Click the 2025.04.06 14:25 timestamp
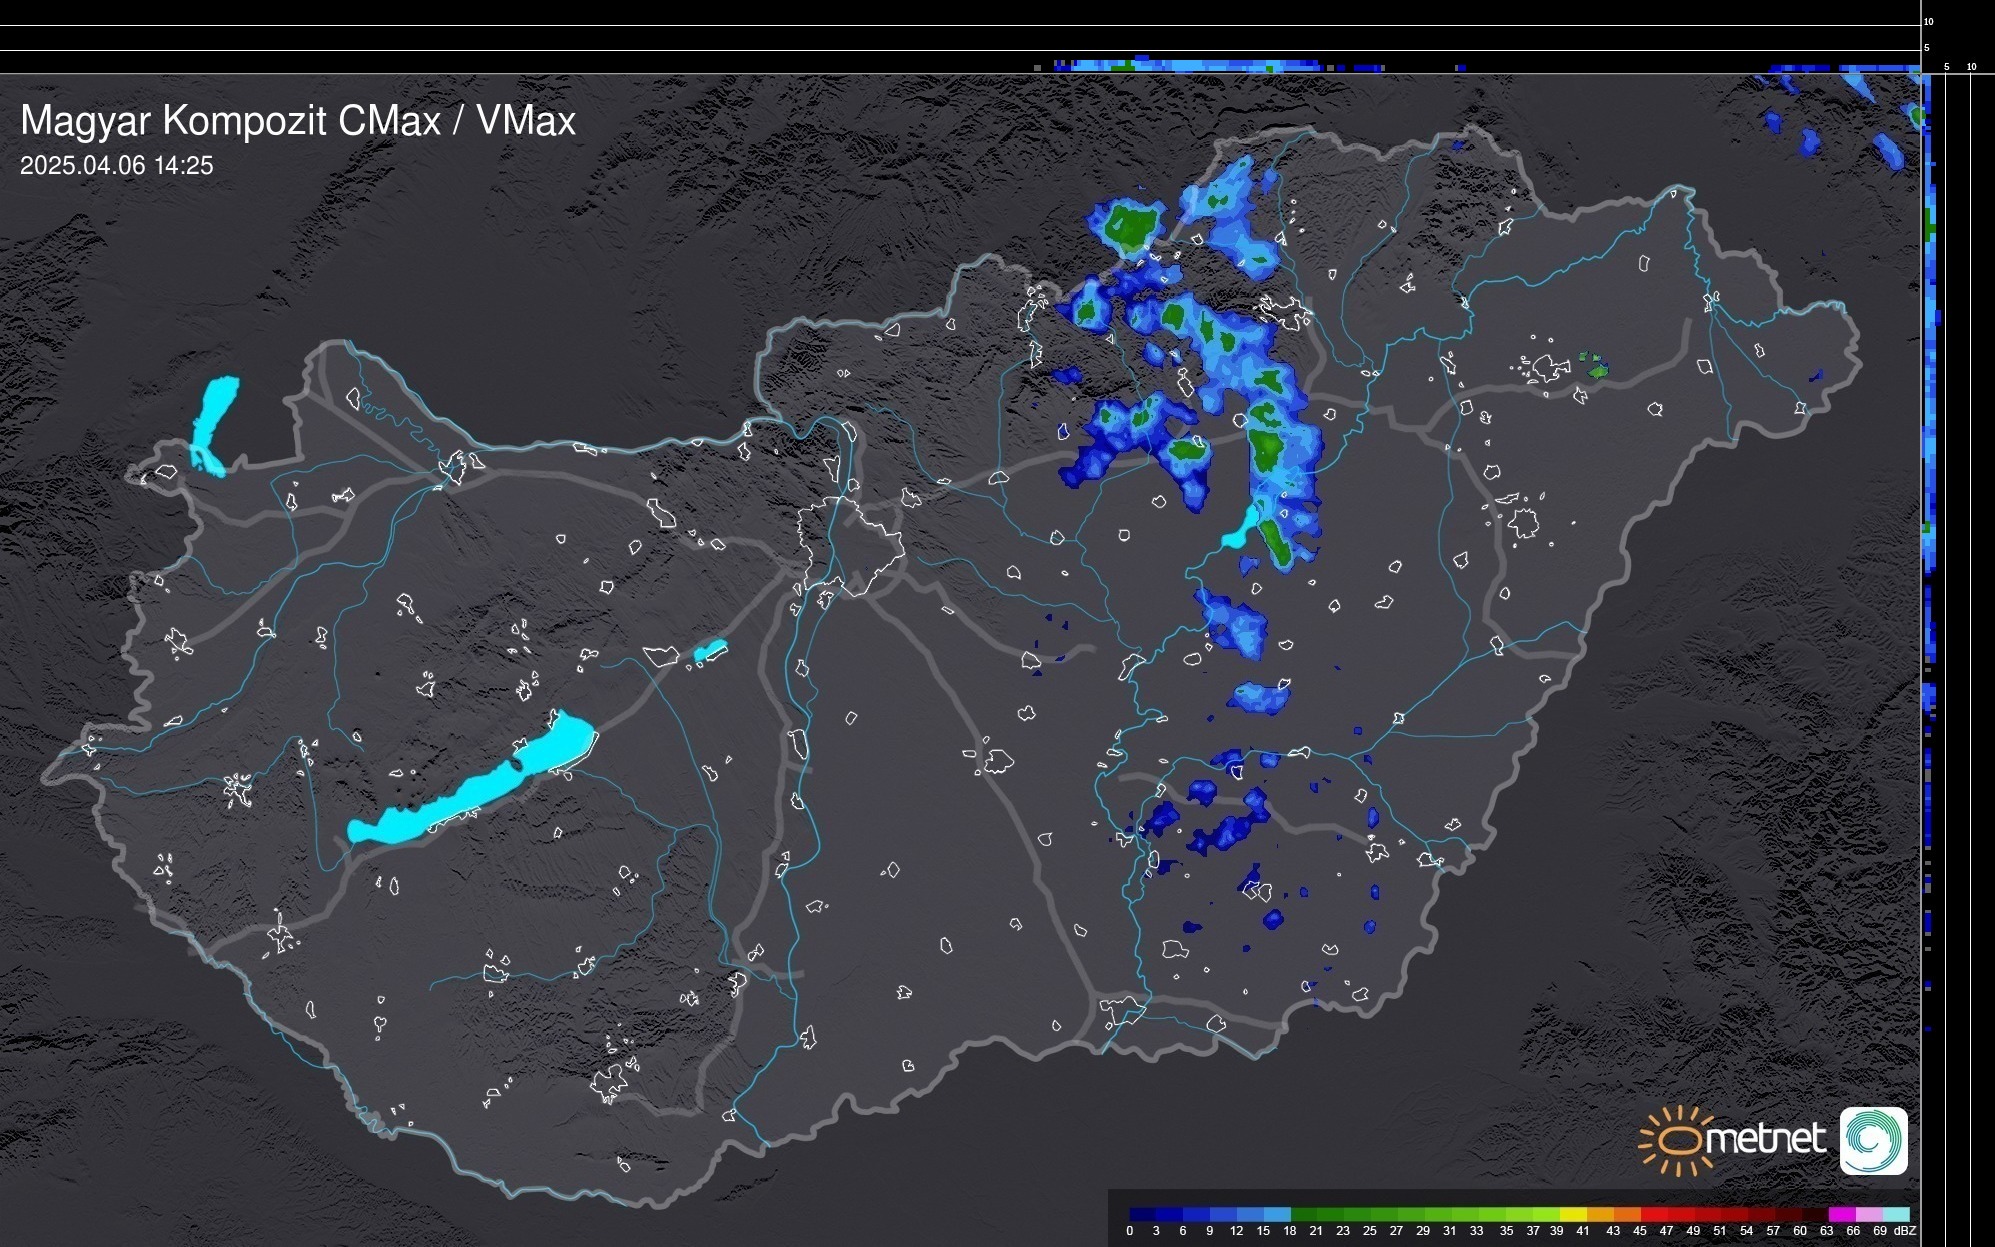1995x1247 pixels. [117, 166]
